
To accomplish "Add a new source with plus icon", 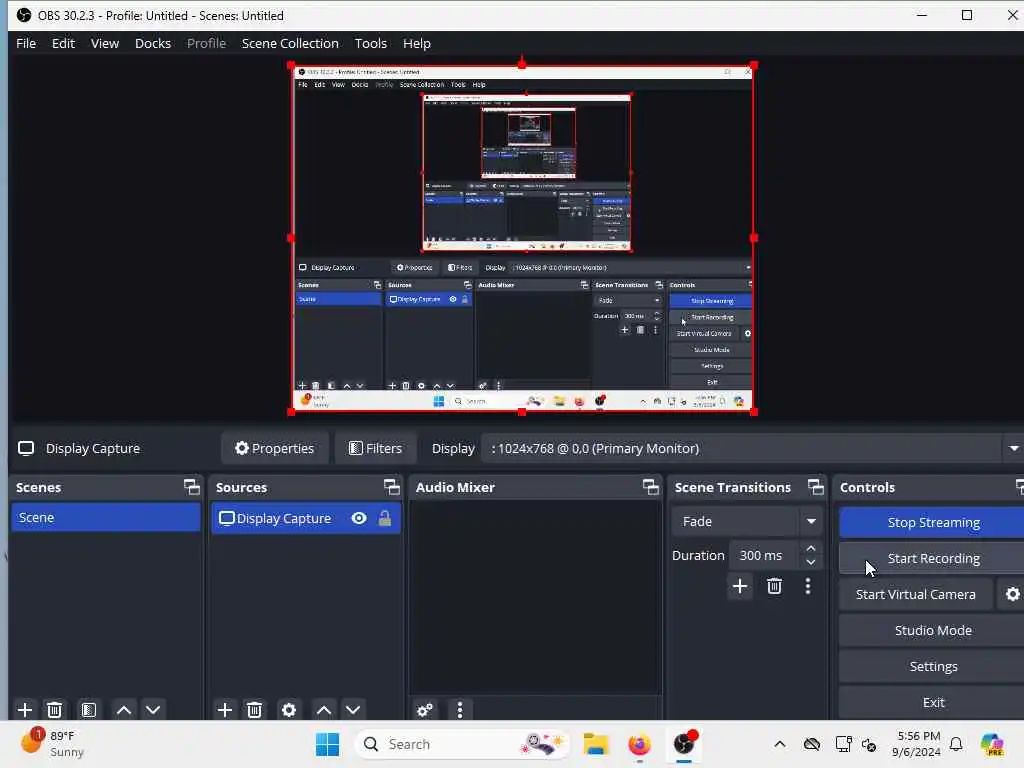I will (x=225, y=709).
